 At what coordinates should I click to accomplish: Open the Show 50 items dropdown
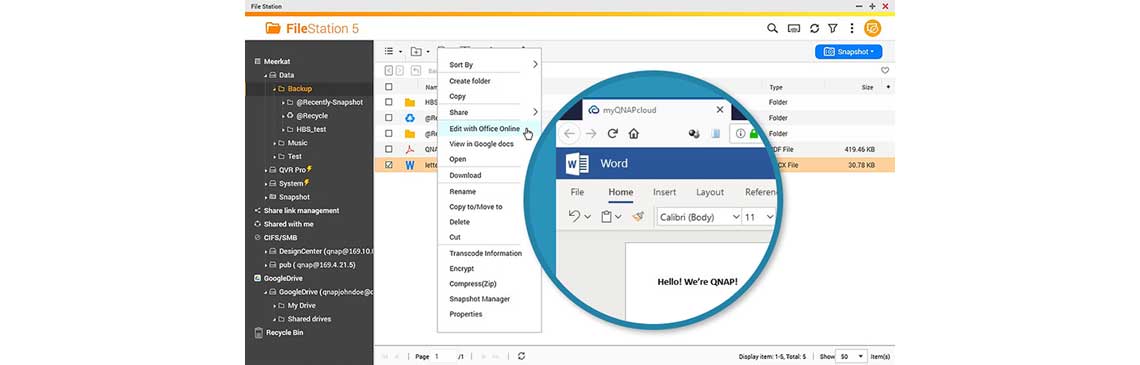pos(850,356)
